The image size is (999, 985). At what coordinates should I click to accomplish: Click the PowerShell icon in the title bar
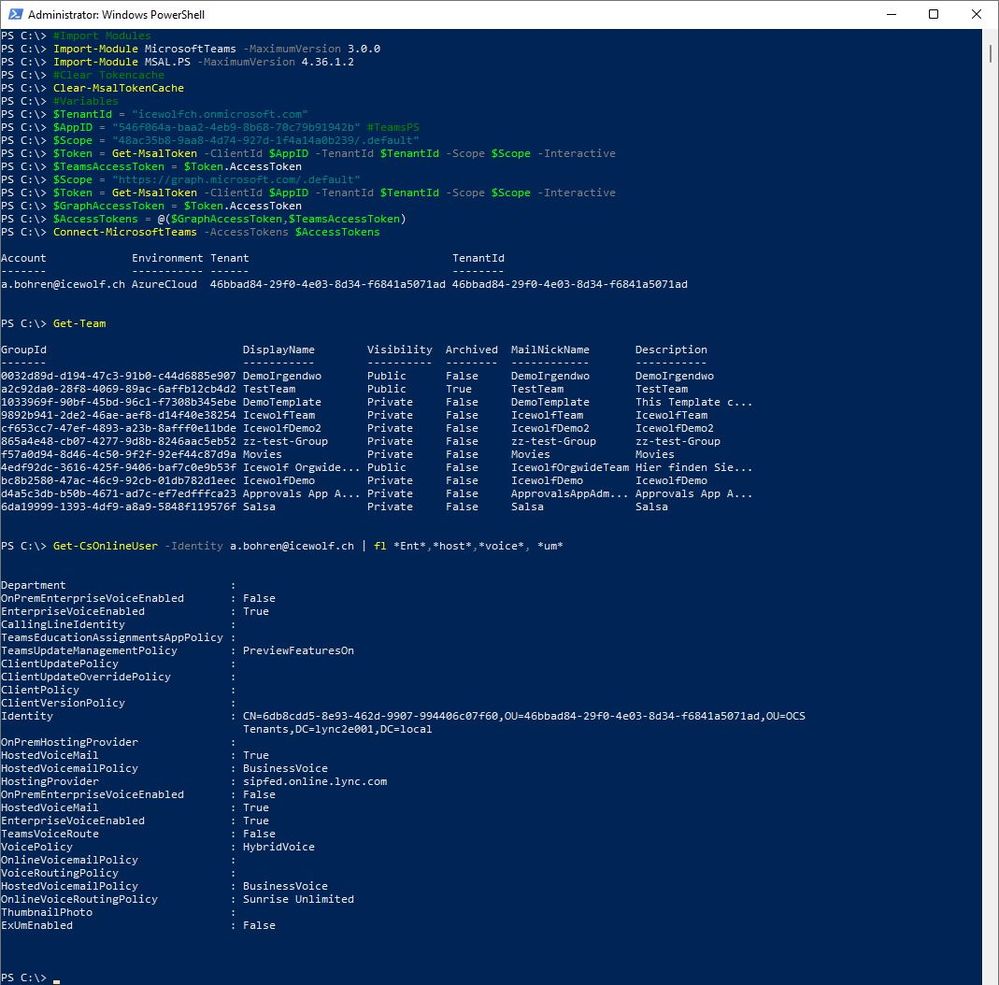(16, 14)
